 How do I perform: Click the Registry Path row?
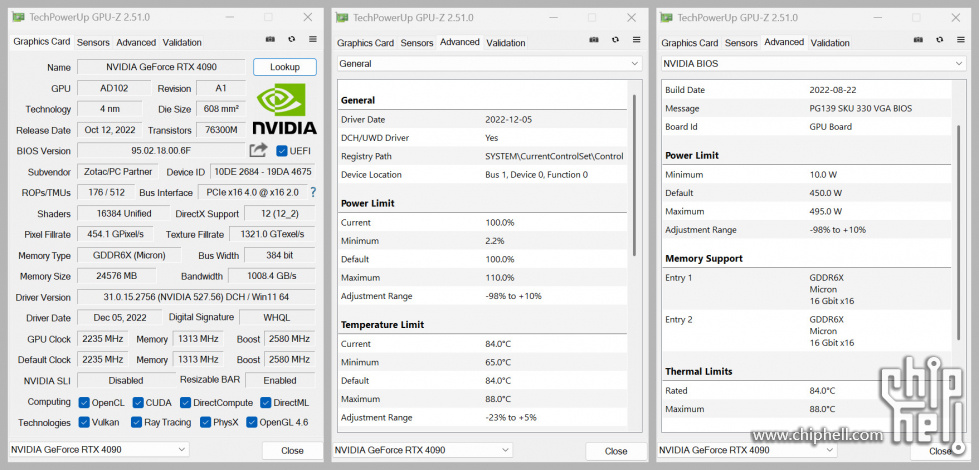(483, 156)
